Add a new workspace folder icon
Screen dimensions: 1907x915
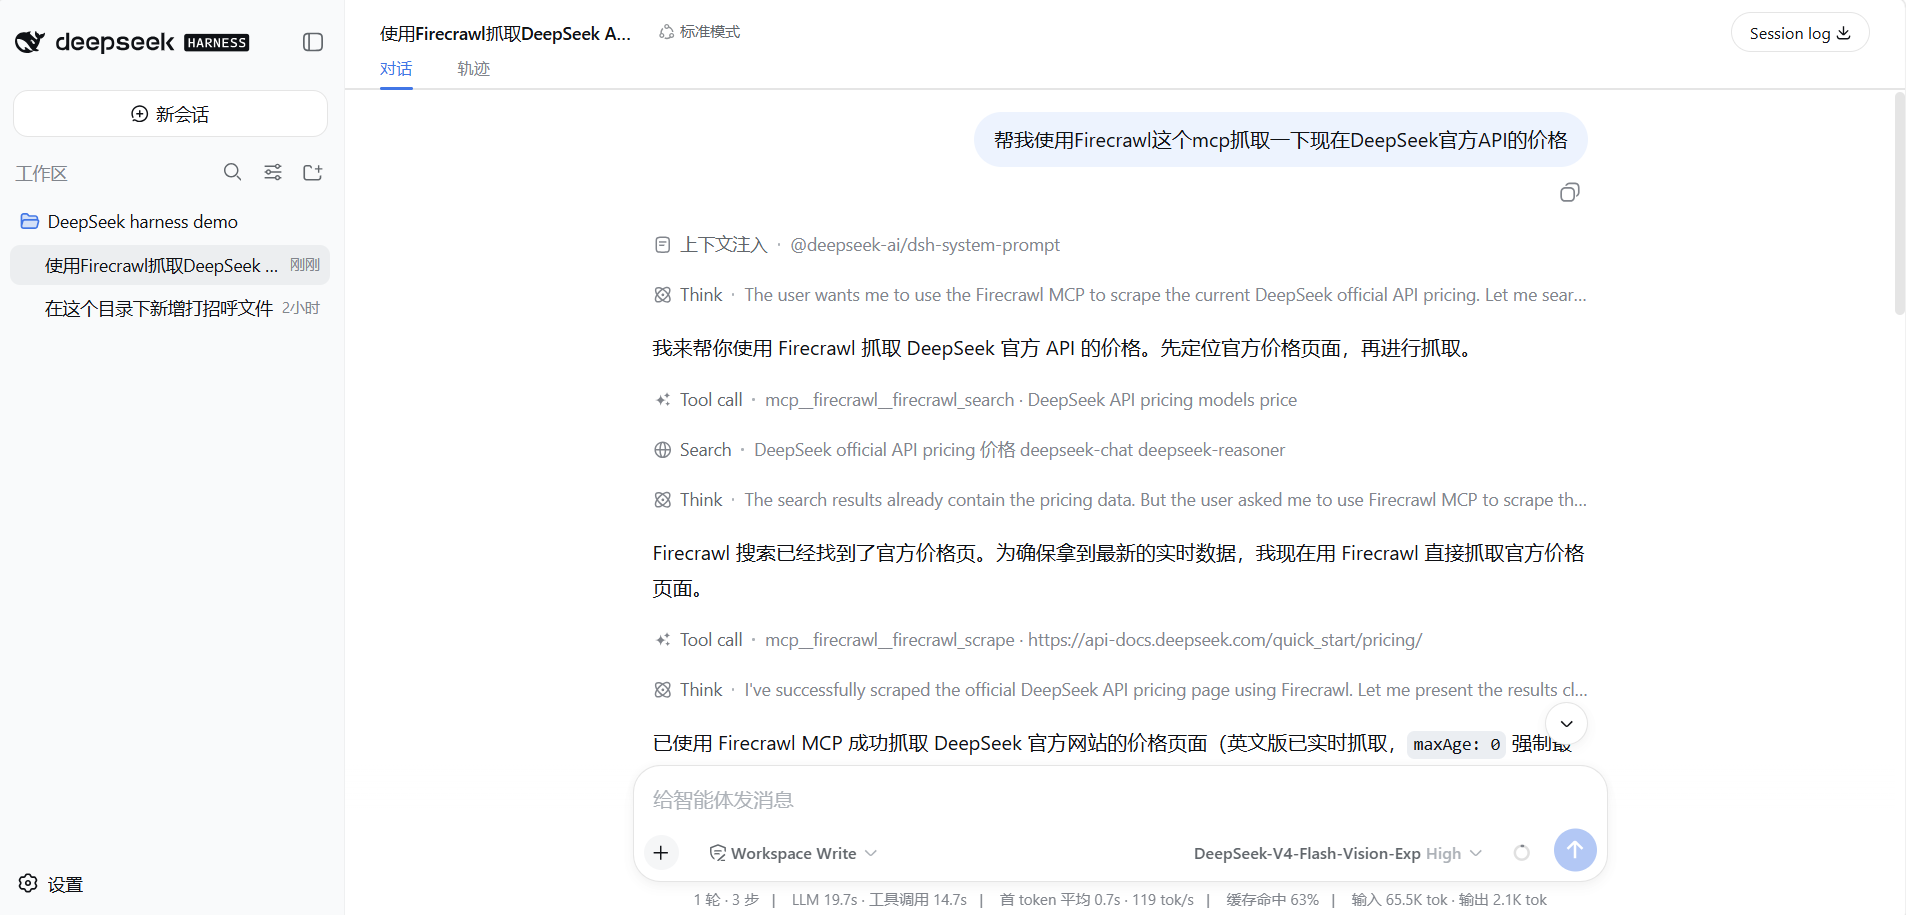tap(313, 172)
